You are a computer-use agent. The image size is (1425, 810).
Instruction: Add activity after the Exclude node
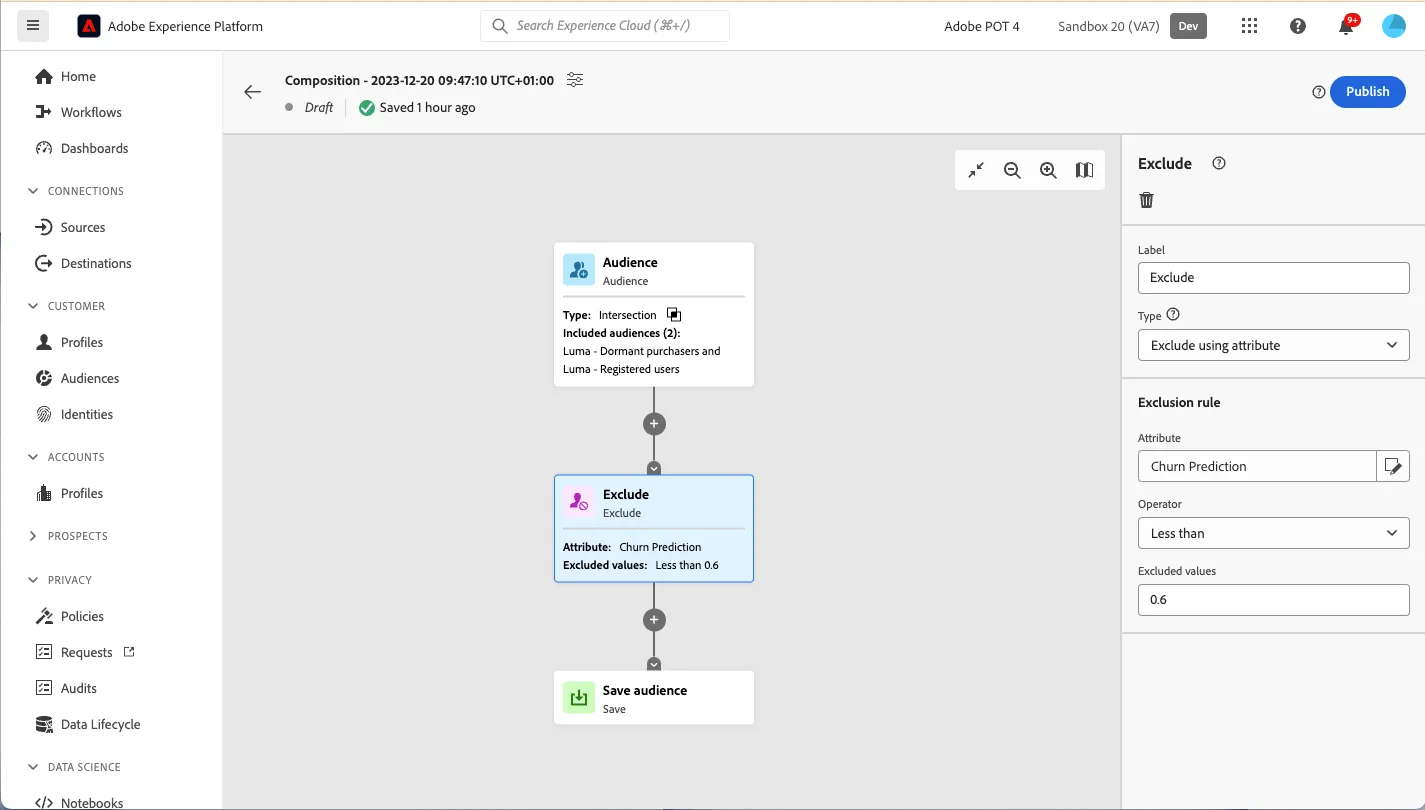pos(654,620)
